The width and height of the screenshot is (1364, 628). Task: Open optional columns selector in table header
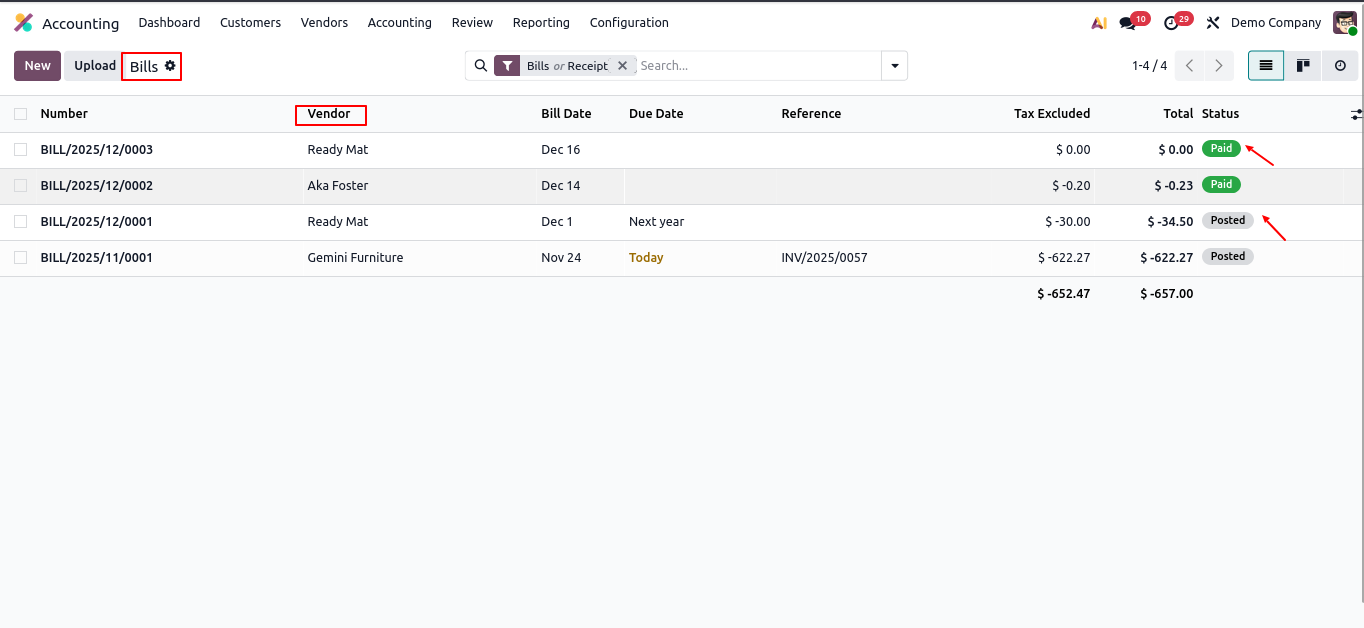[x=1355, y=115]
